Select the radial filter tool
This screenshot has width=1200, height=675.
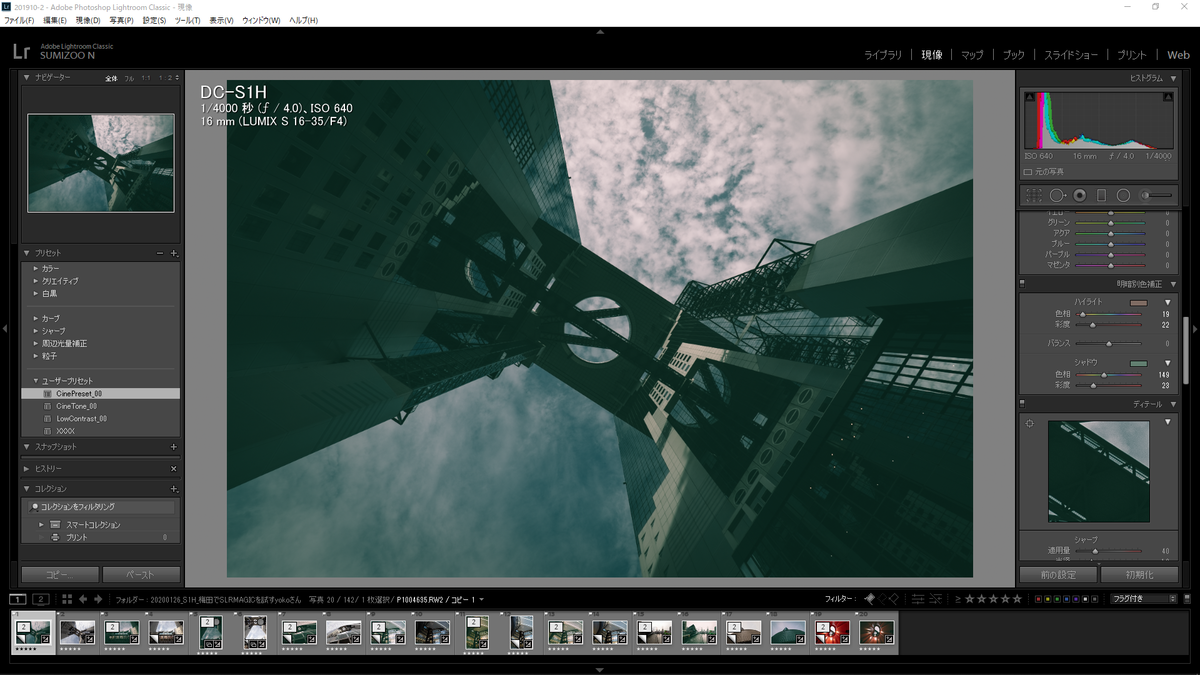tap(1123, 196)
